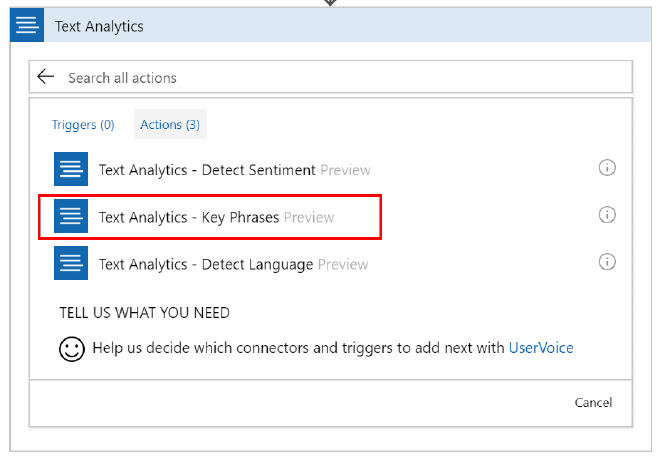Show info for Key Phrases action

click(x=607, y=215)
